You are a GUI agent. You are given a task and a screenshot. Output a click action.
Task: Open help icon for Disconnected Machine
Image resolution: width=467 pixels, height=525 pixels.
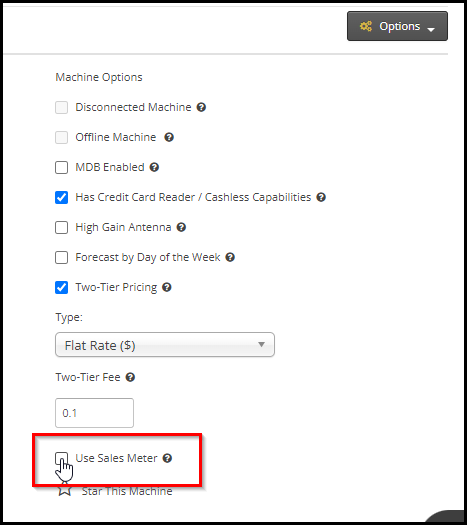pos(201,107)
